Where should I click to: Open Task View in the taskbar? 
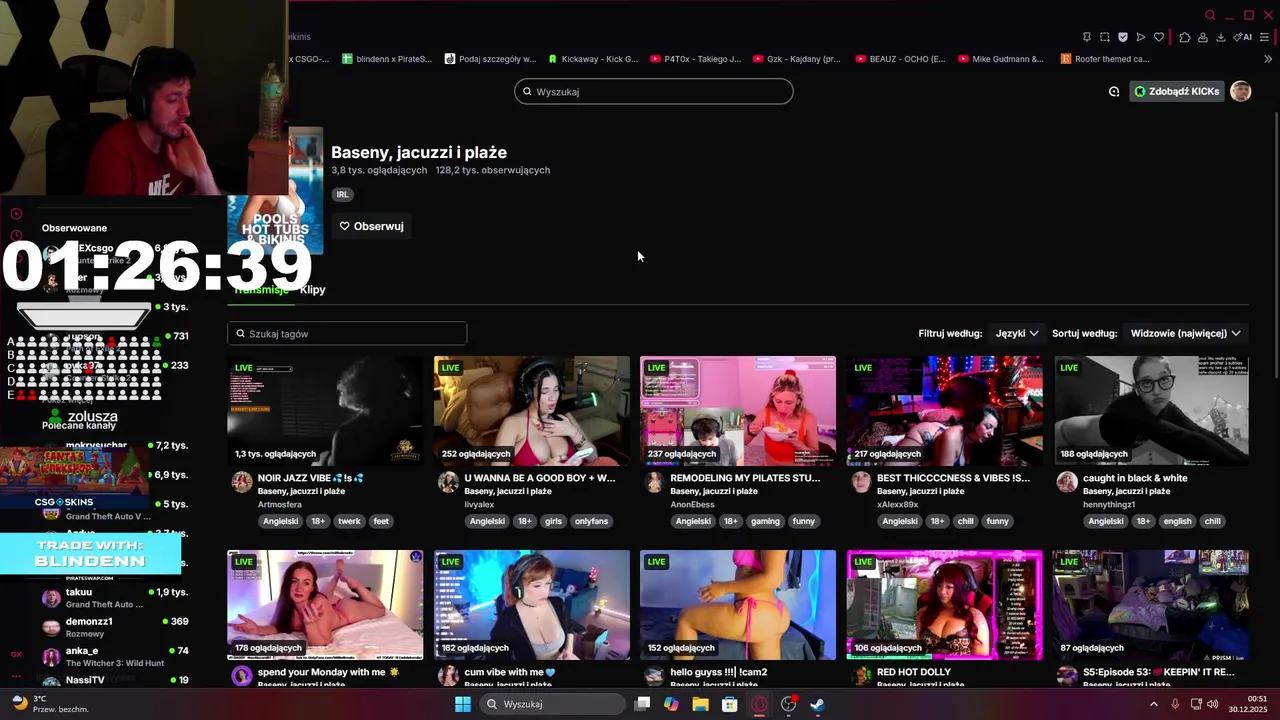click(x=643, y=704)
